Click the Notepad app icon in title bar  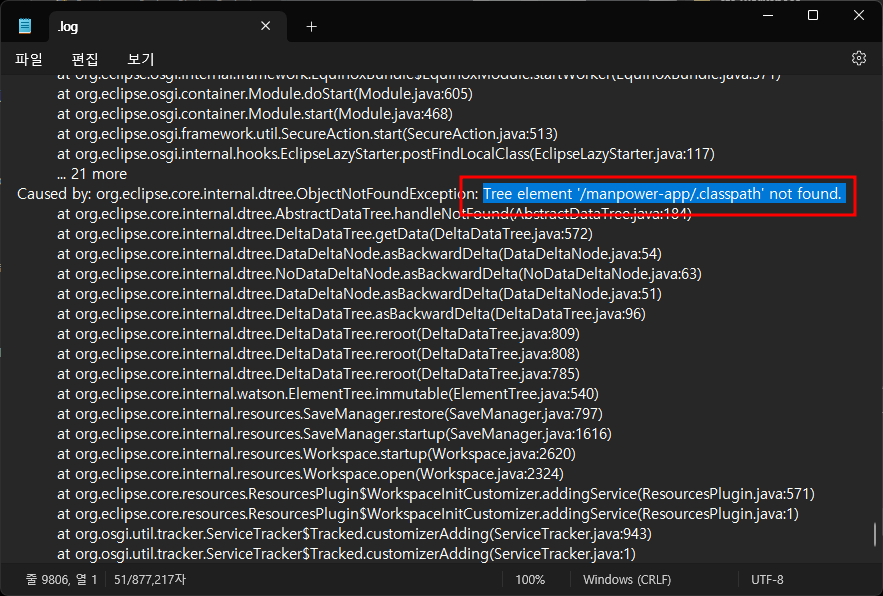click(x=25, y=26)
